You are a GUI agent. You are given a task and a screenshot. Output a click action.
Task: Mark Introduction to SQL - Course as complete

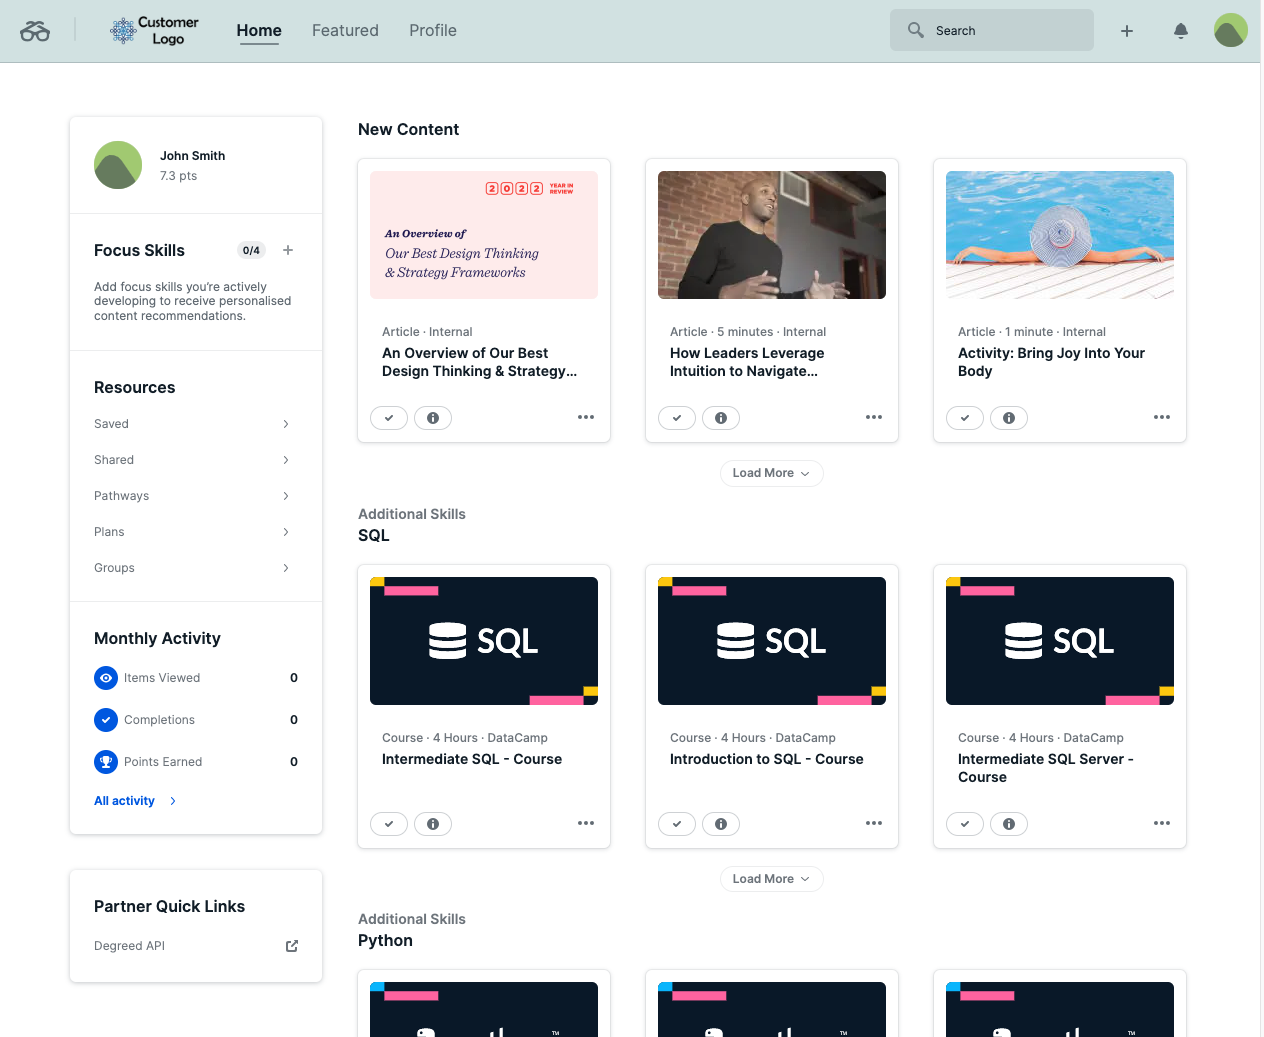[x=677, y=824]
